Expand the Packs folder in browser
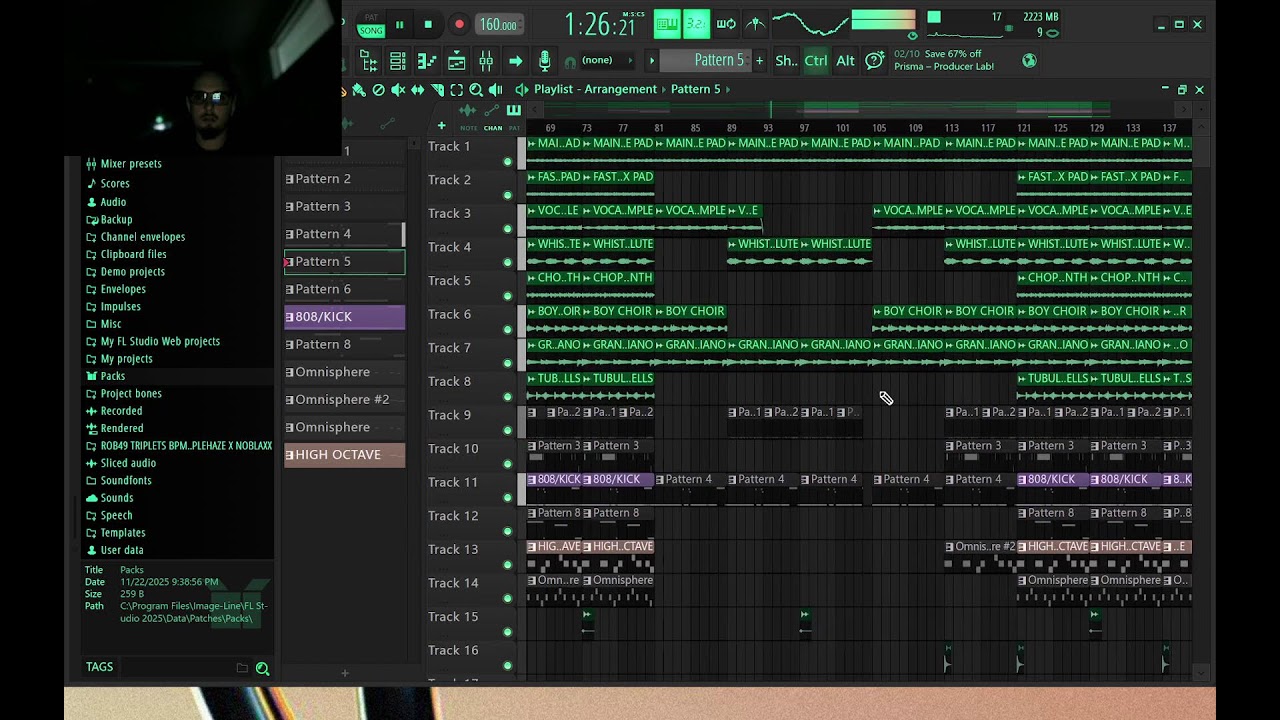The height and width of the screenshot is (720, 1280). click(105, 376)
